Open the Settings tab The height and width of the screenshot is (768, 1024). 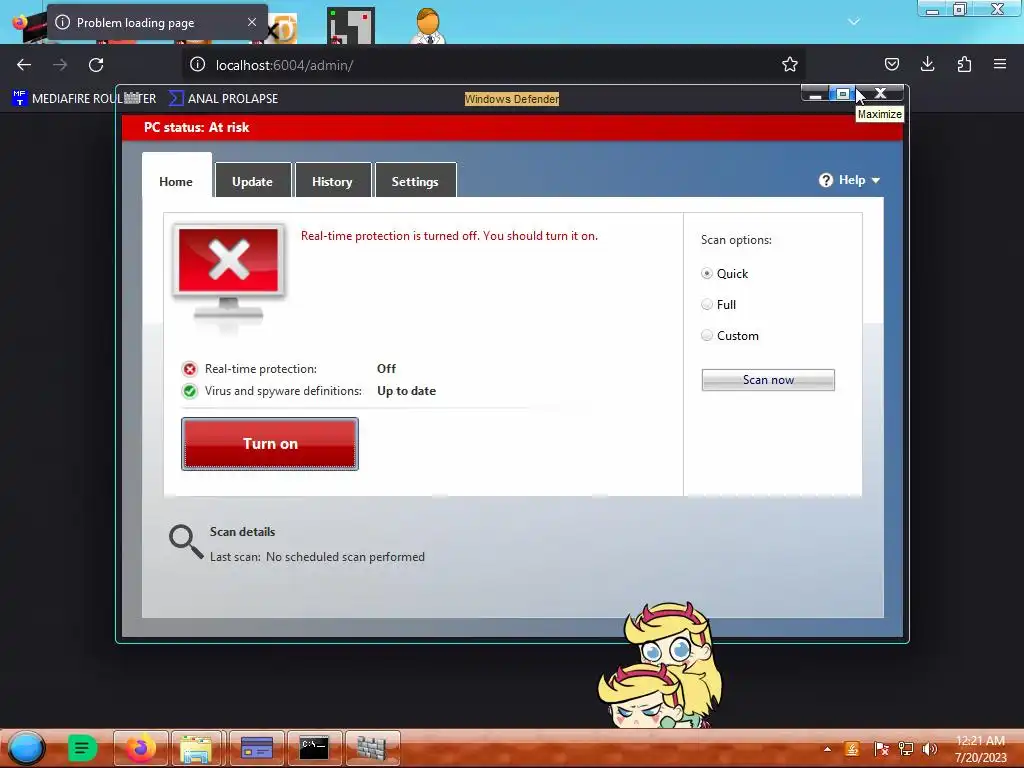click(x=415, y=181)
